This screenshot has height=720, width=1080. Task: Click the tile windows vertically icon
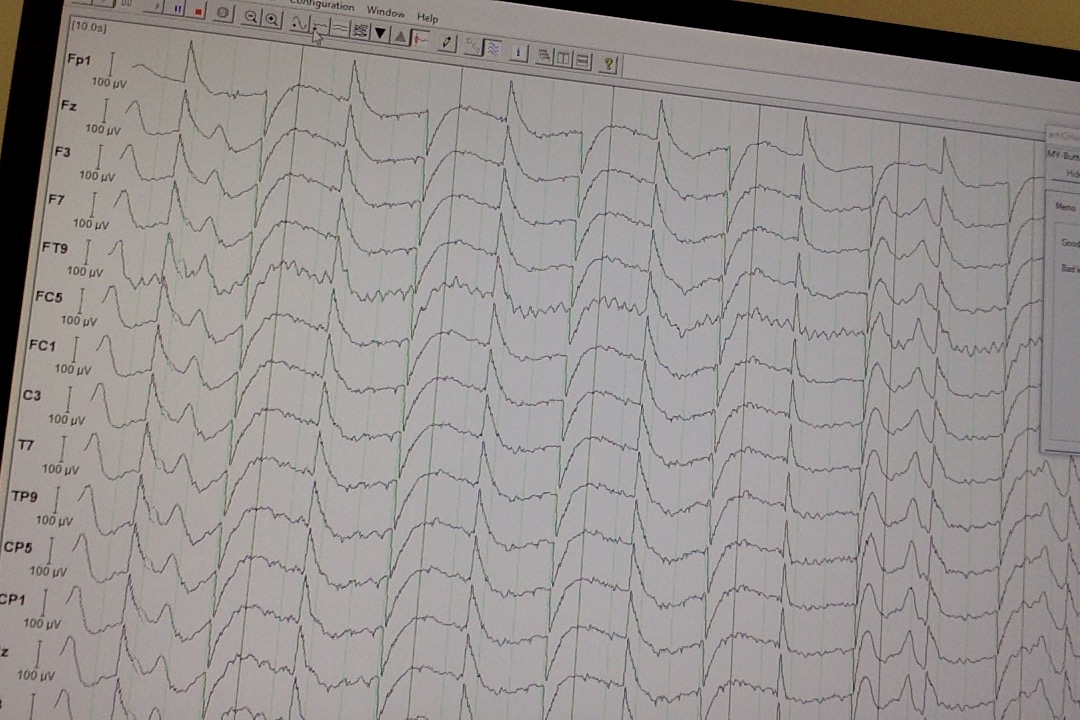coord(563,59)
